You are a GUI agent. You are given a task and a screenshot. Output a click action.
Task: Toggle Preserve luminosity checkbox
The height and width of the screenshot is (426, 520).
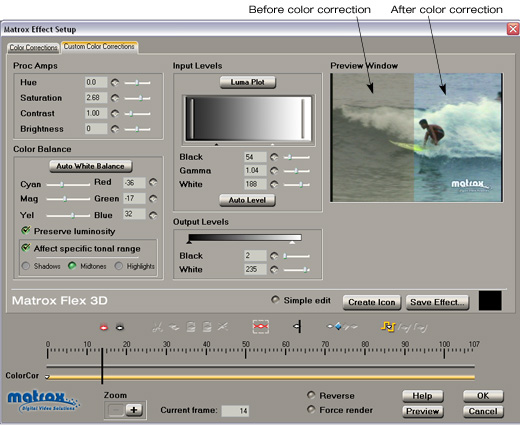point(26,230)
